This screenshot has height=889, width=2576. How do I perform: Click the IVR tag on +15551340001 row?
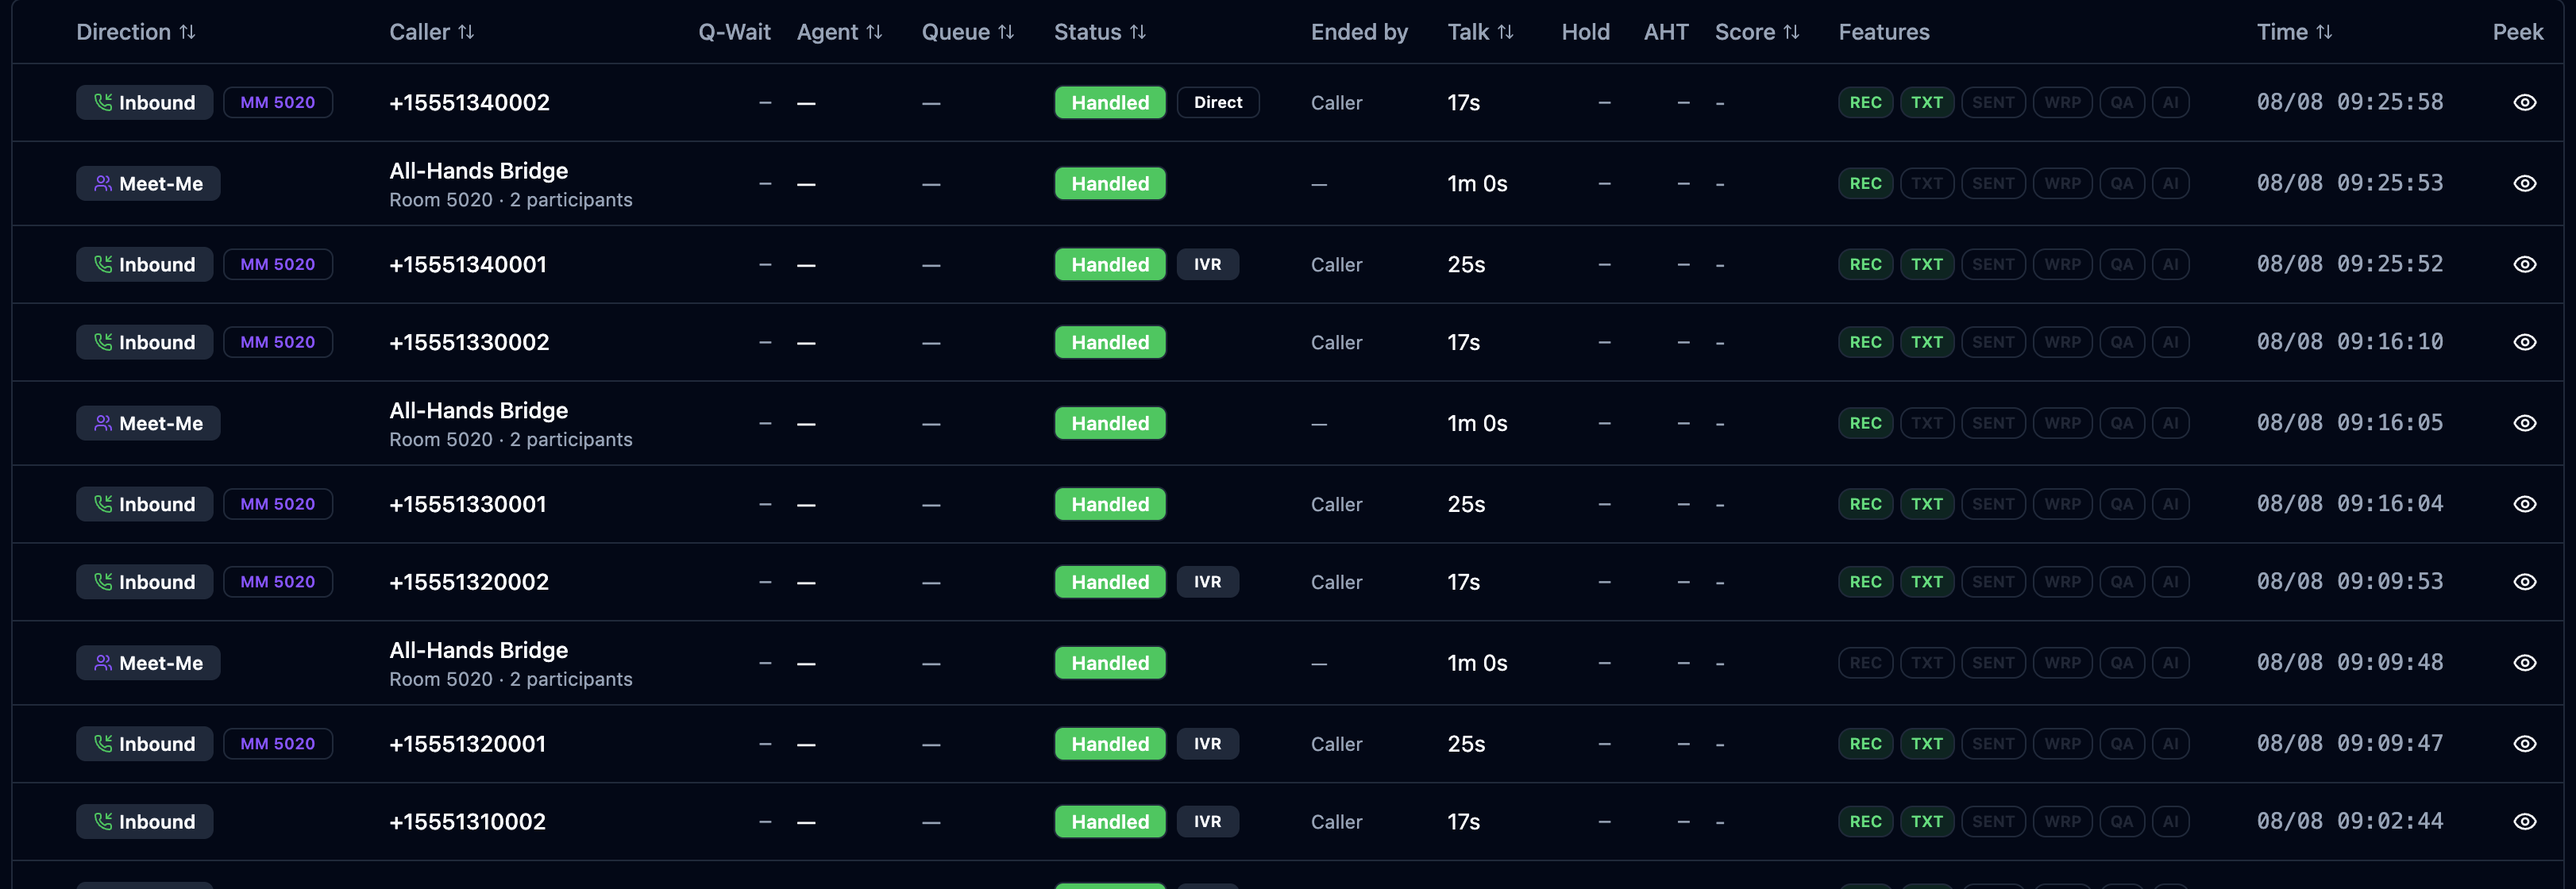coord(1207,264)
